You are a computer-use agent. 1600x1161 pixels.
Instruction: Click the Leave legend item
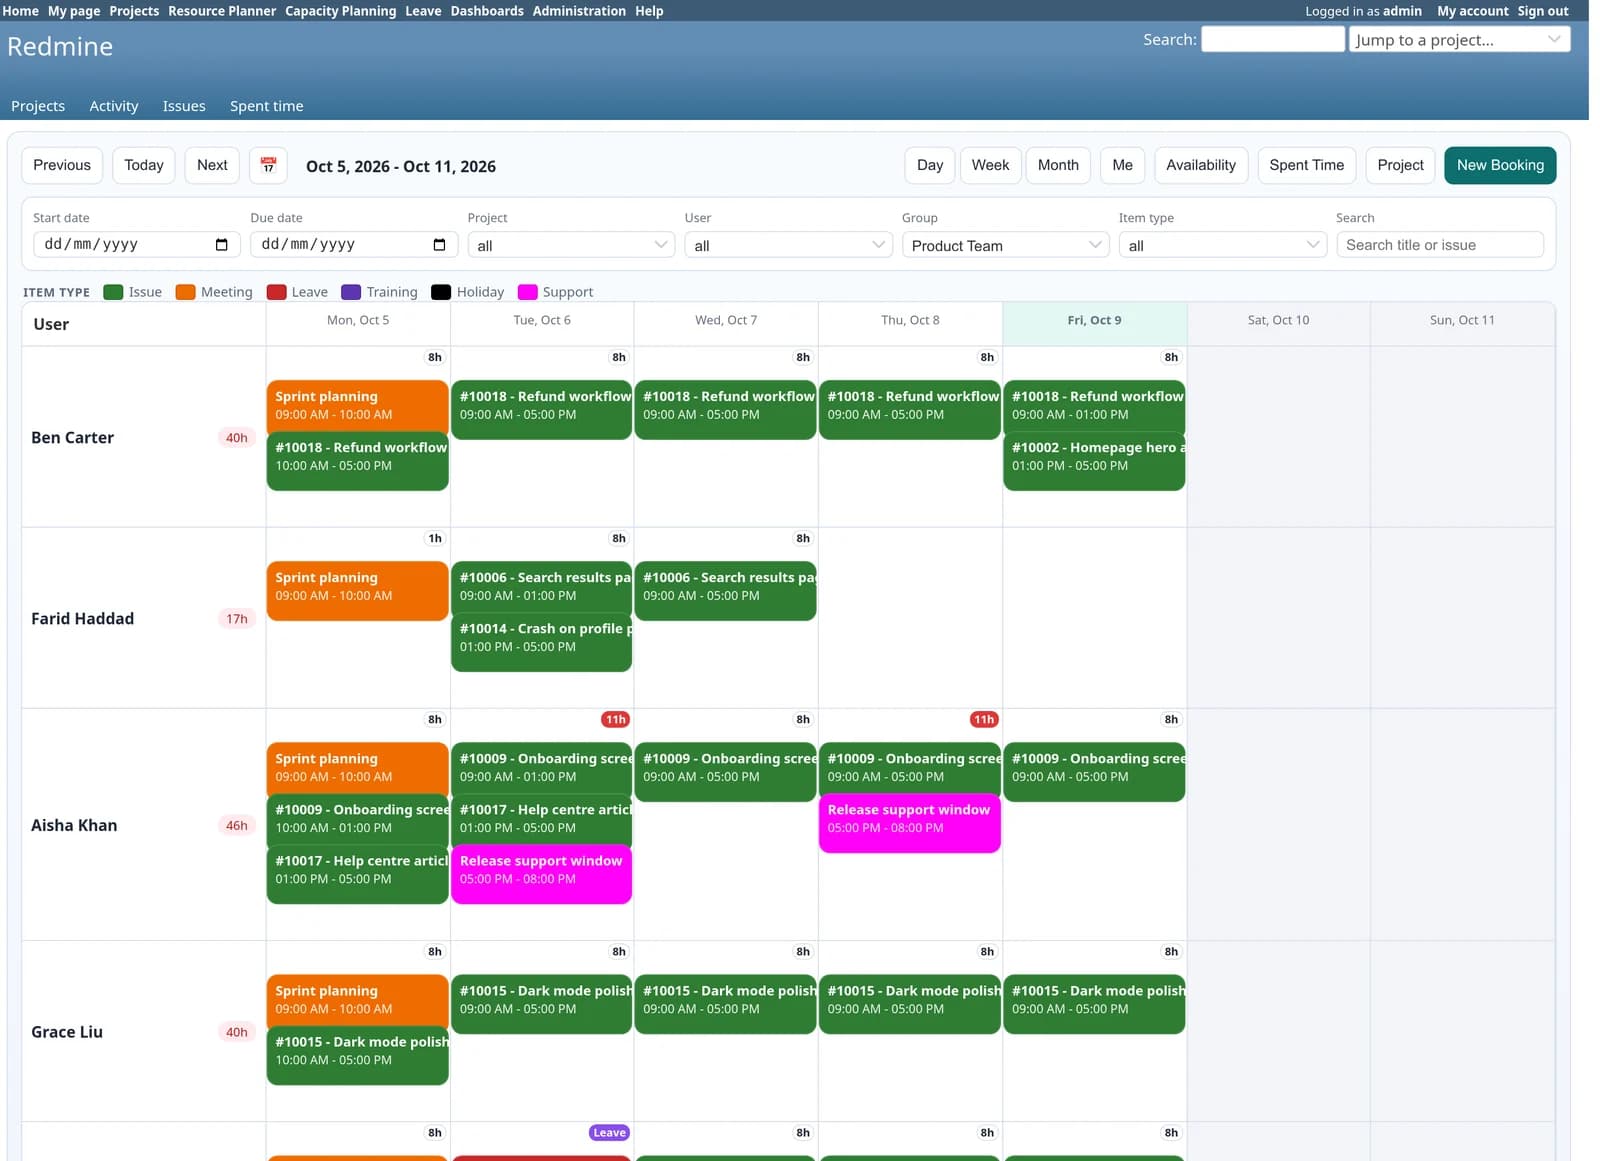point(297,292)
